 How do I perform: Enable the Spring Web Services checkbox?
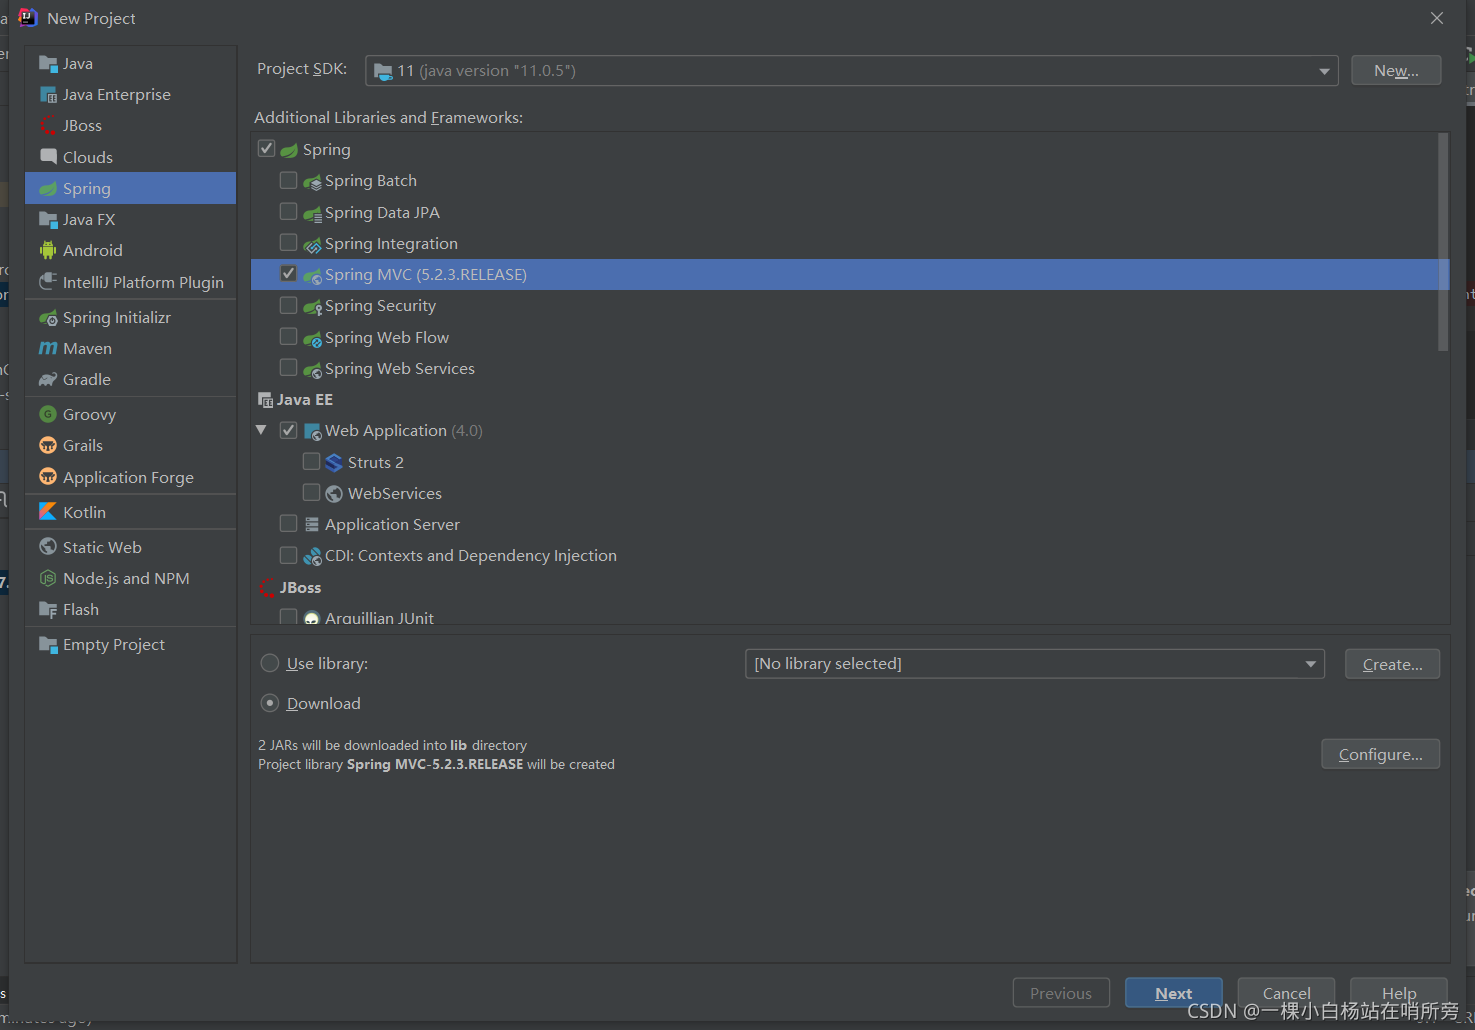[288, 367]
